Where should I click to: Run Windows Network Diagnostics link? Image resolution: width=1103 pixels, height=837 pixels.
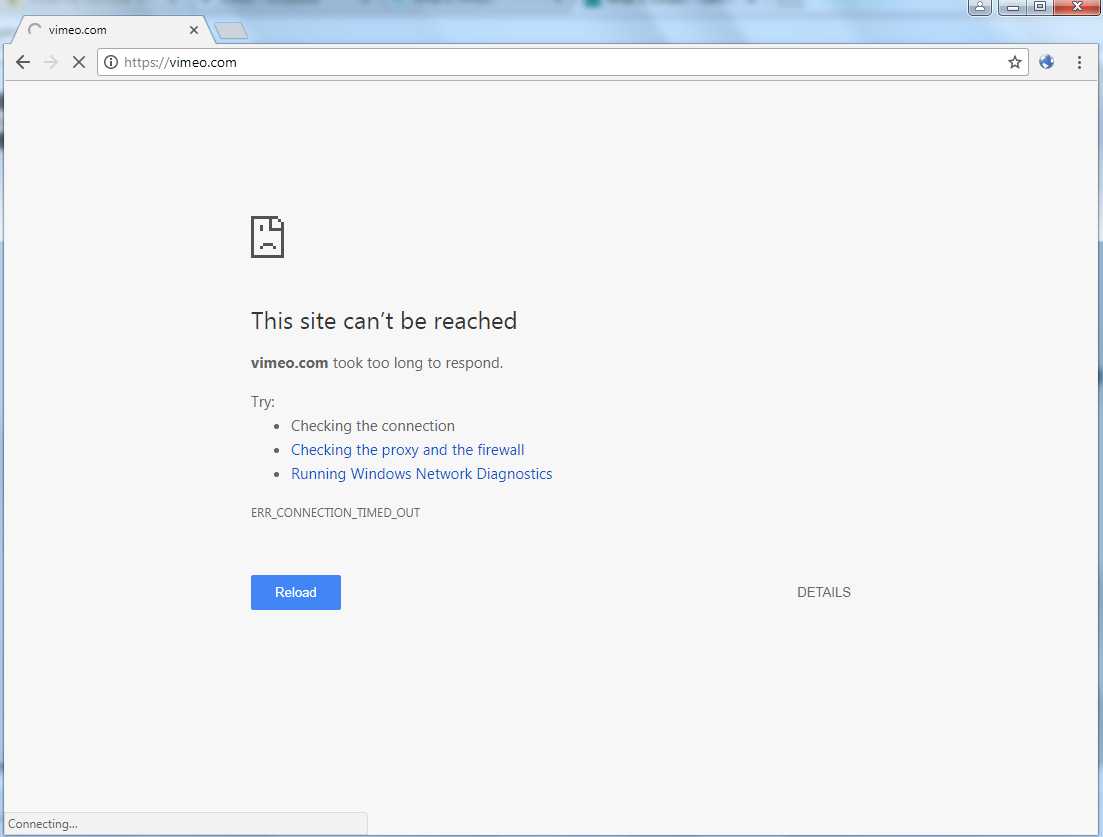click(421, 474)
